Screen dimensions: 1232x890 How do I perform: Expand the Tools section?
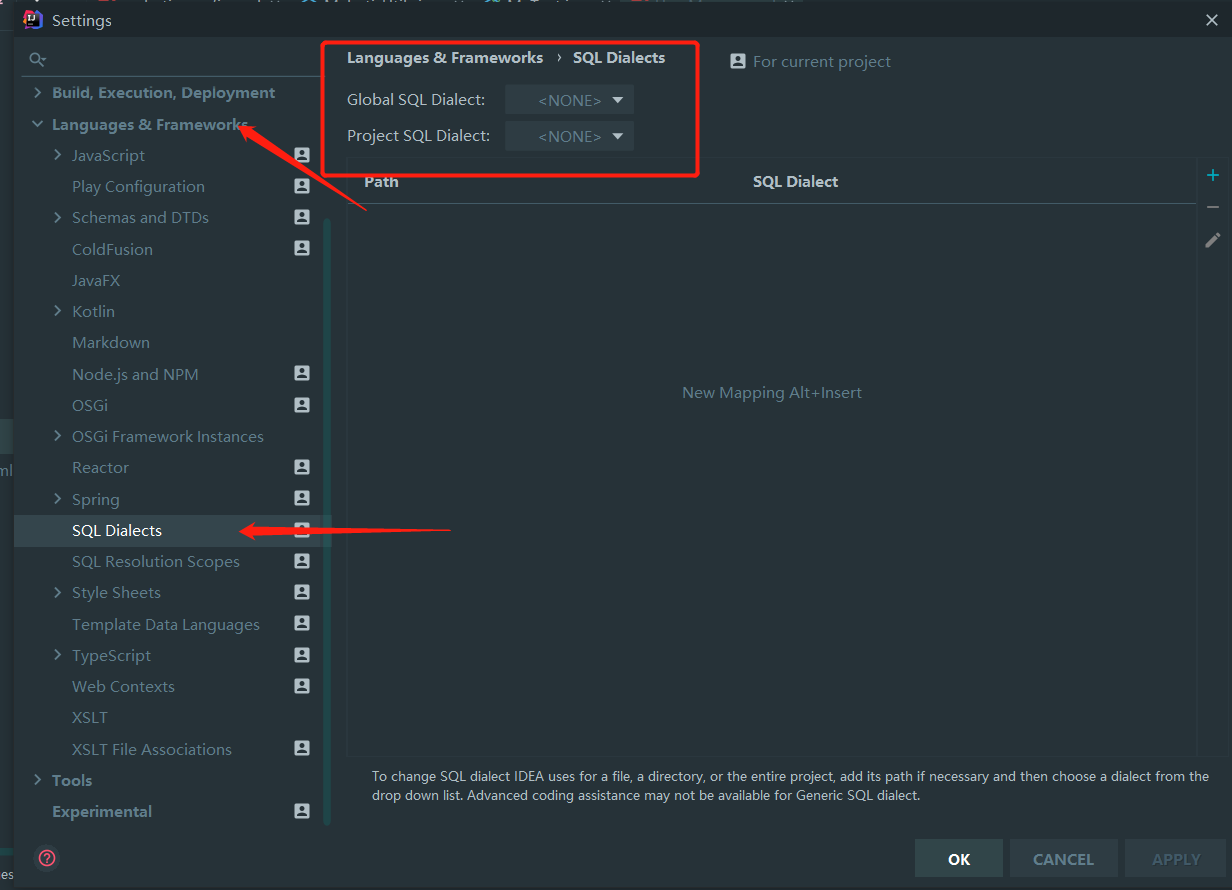pyautogui.click(x=38, y=780)
